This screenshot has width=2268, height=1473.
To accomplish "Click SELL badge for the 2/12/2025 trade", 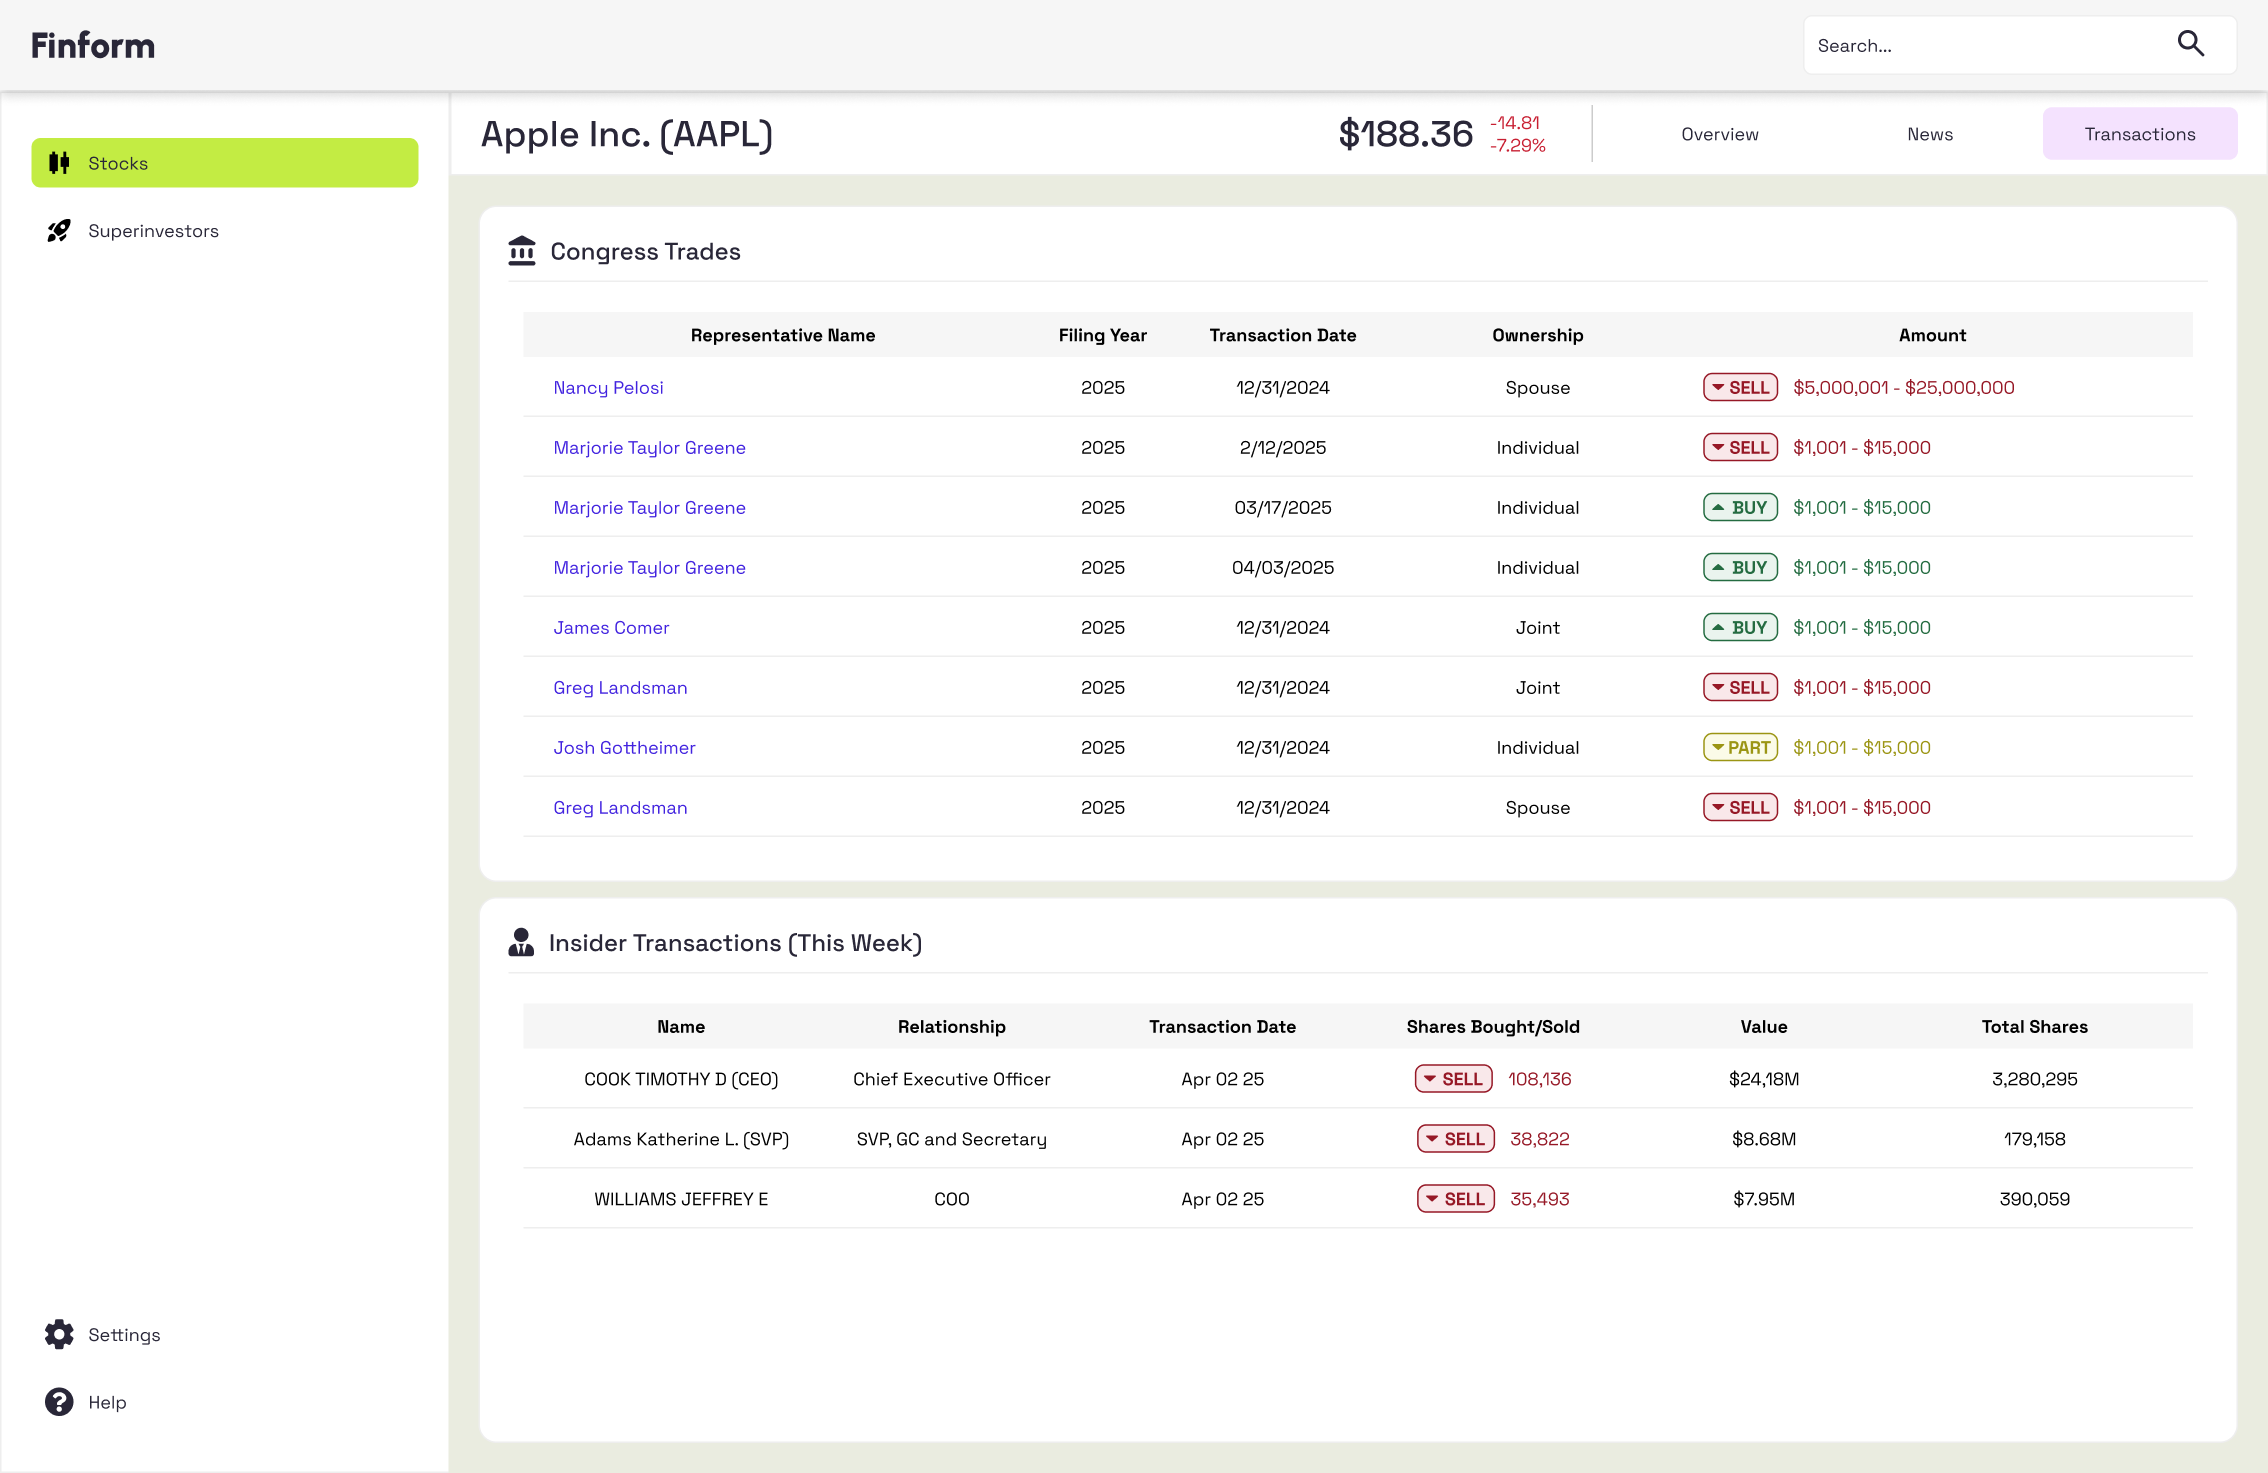I will 1740,447.
